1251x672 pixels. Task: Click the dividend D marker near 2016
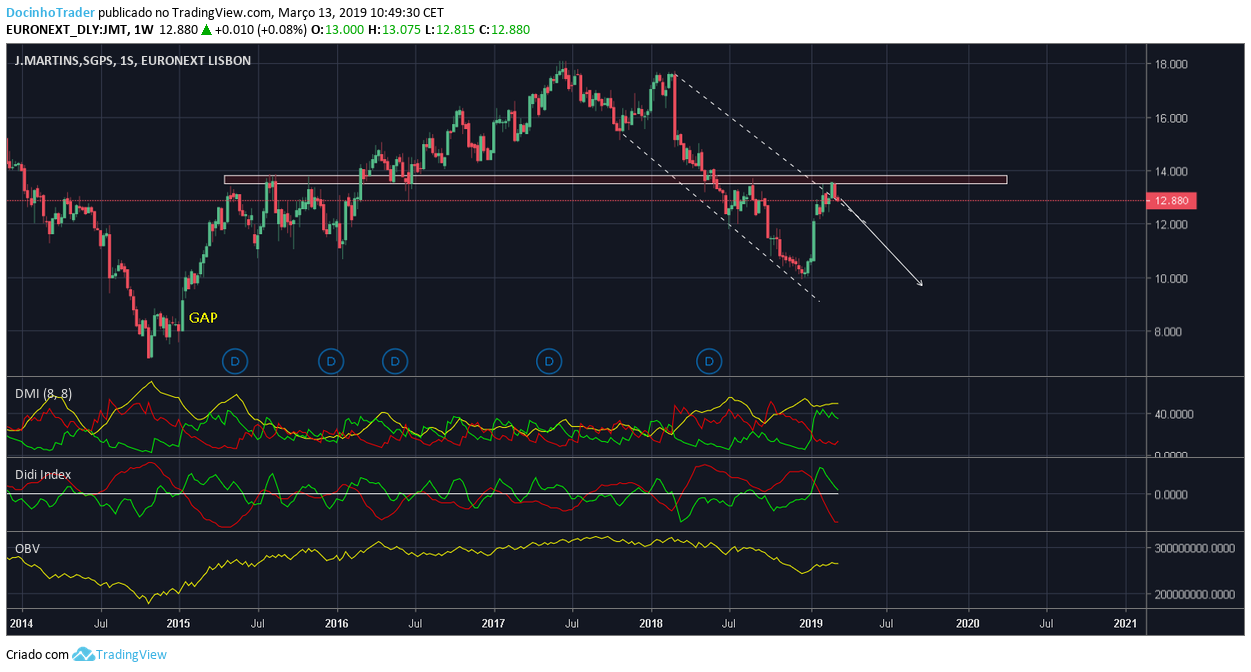331,360
